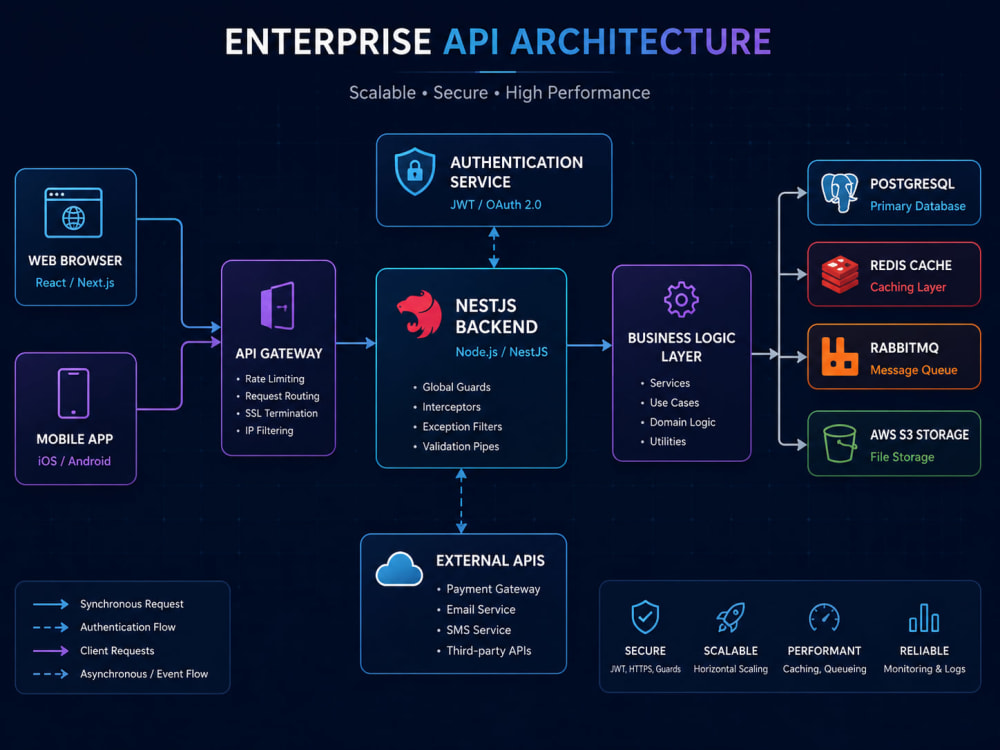1000x750 pixels.
Task: Click the Use Cases bullet
Action: tap(670, 403)
